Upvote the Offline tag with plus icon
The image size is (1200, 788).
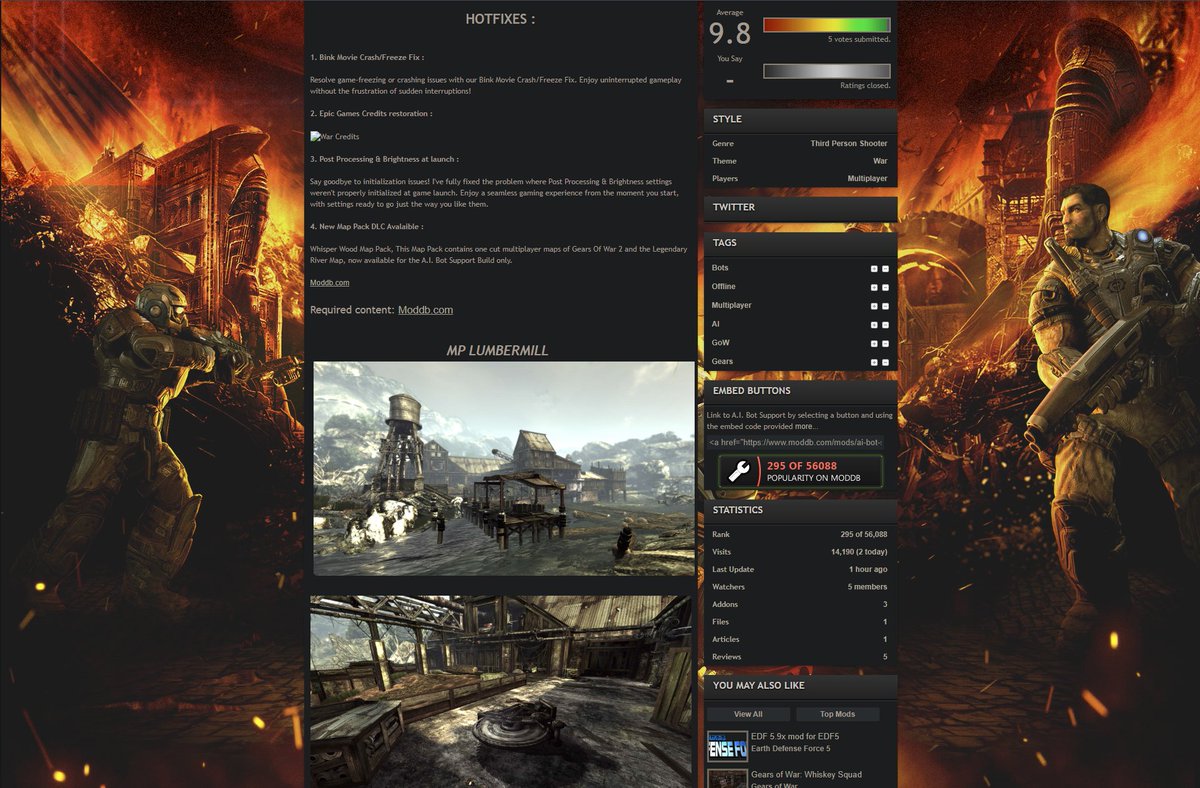(873, 287)
